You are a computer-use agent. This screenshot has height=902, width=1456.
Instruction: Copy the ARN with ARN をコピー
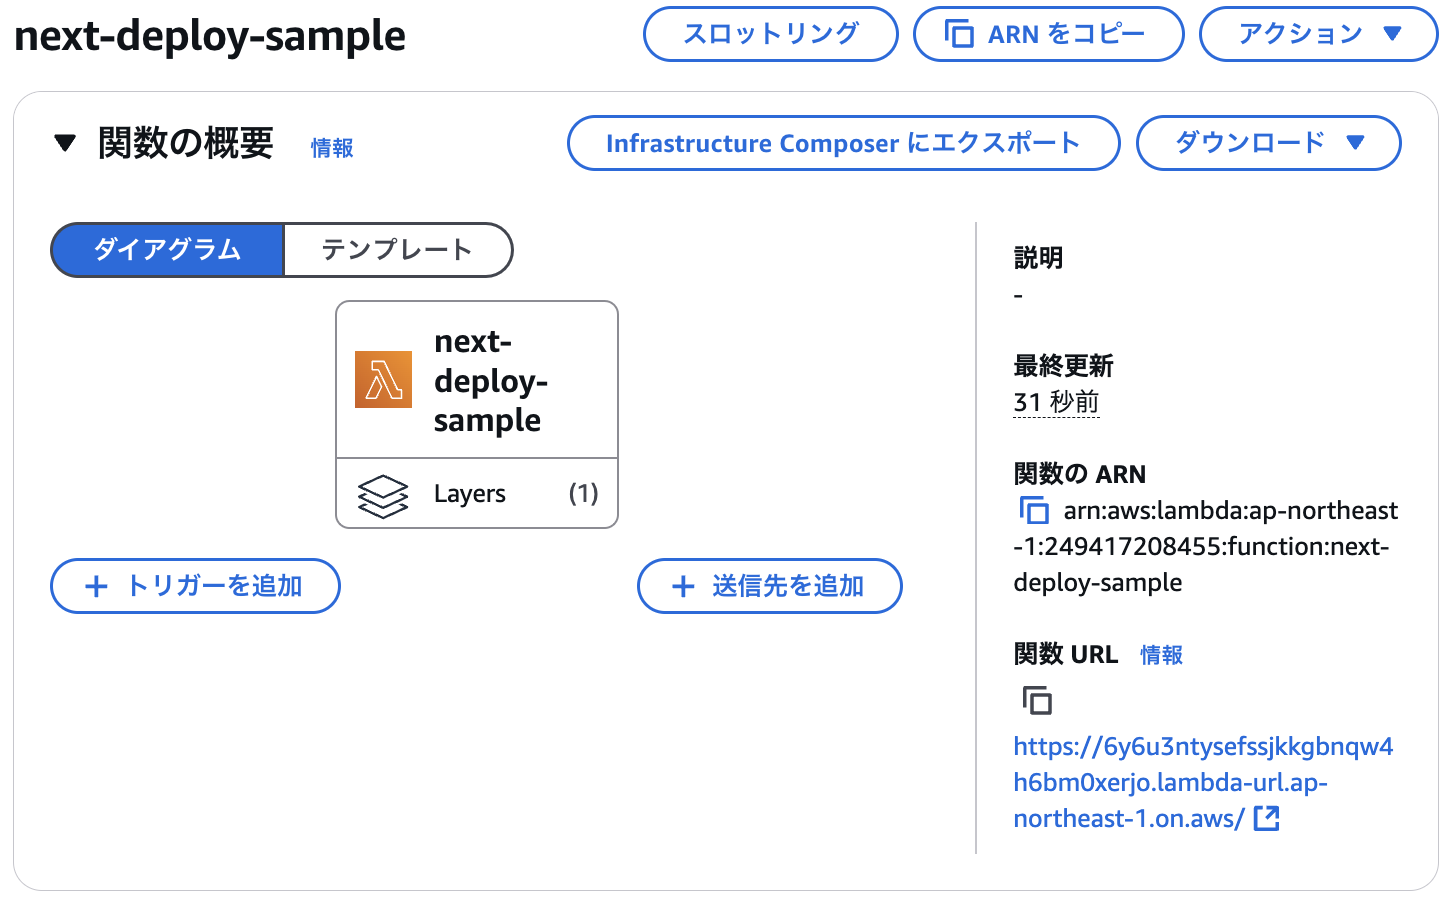point(1048,34)
